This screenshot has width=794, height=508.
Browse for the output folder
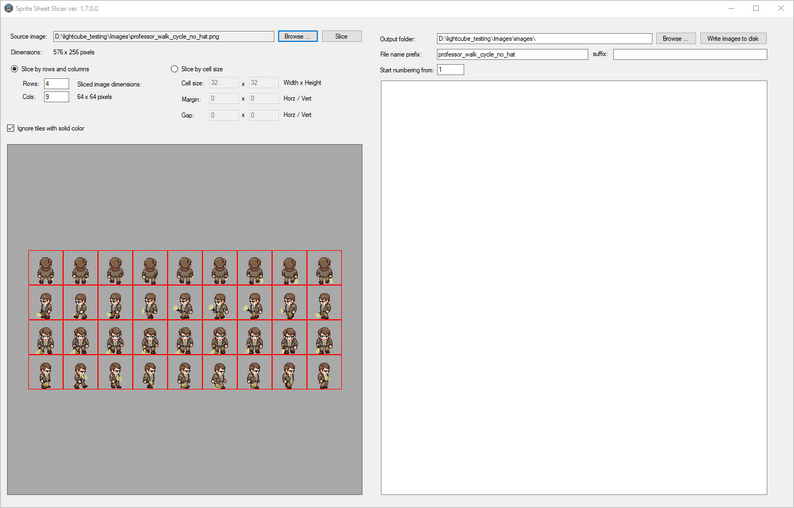[x=676, y=38]
